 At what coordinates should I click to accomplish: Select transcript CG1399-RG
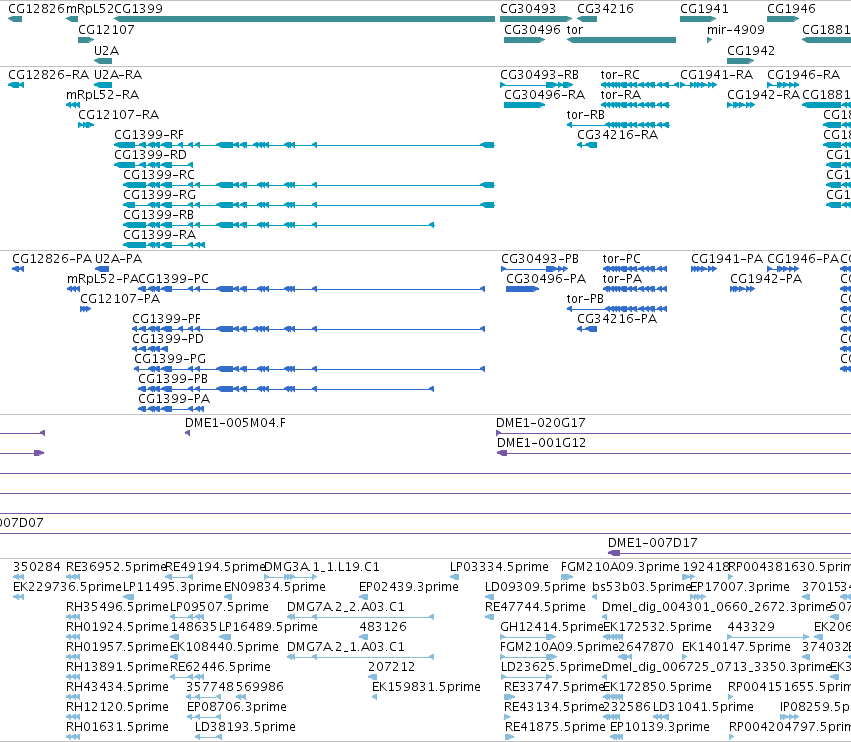point(309,205)
